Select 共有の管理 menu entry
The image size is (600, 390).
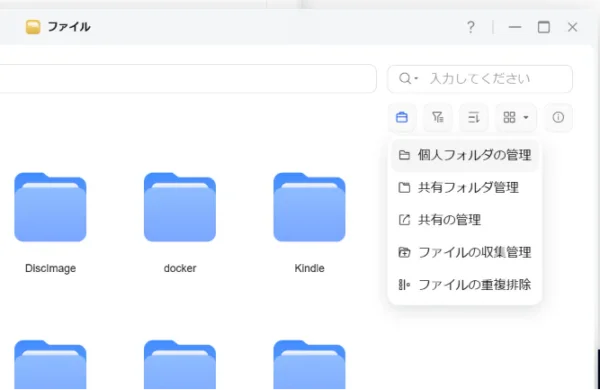click(x=465, y=220)
